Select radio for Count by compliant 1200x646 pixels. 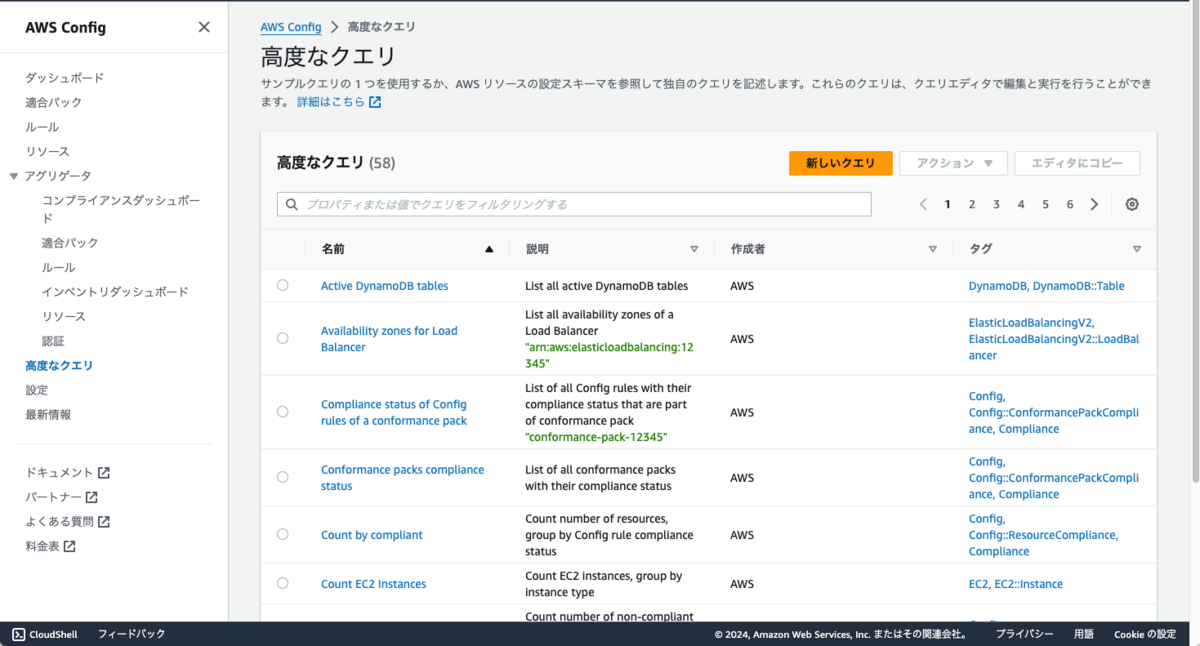tap(283, 534)
